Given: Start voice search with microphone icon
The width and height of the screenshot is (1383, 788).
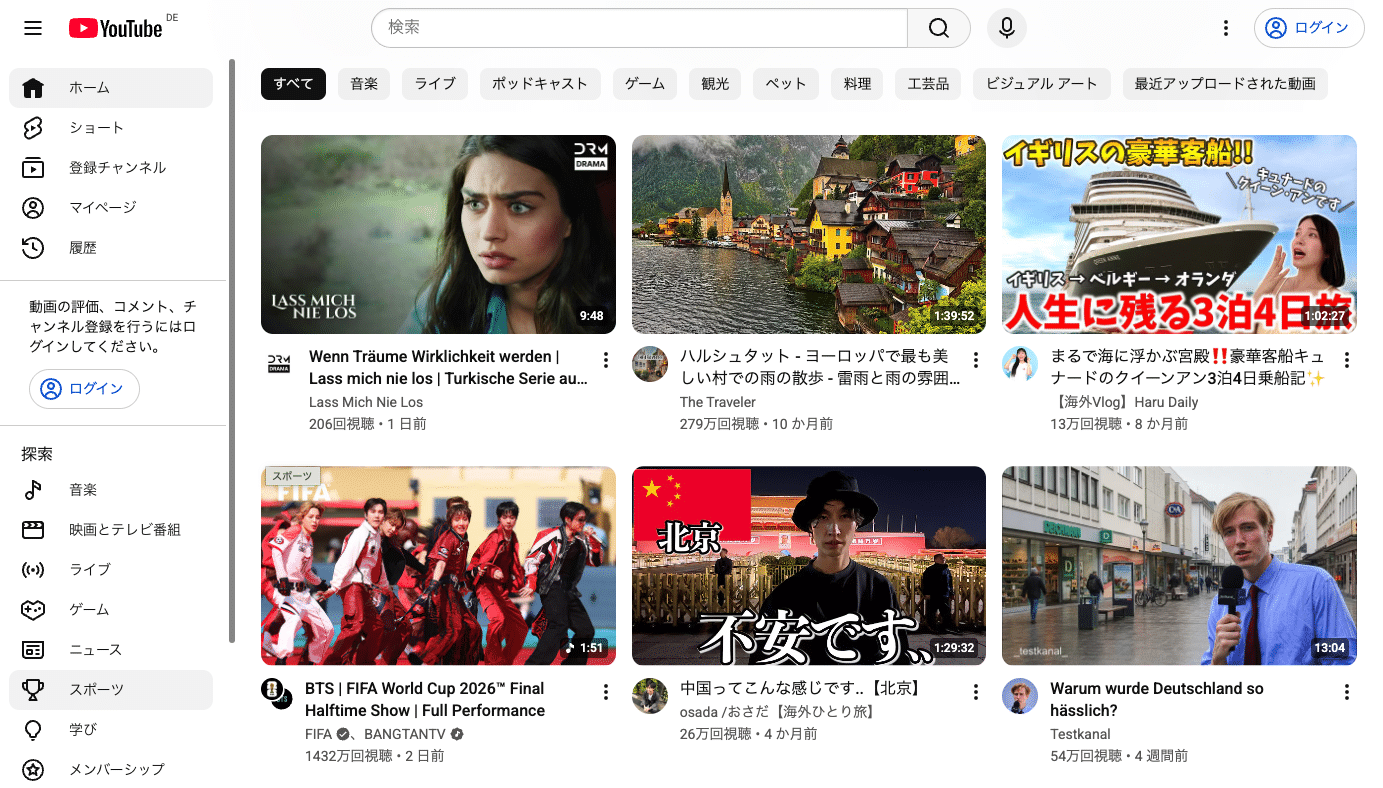Looking at the screenshot, I should click(x=1007, y=28).
